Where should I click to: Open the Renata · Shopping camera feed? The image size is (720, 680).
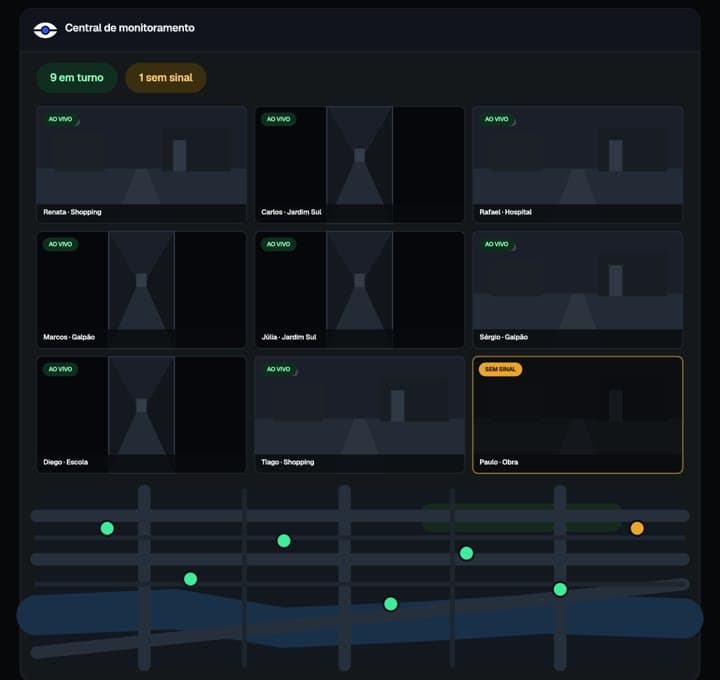[x=141, y=164]
